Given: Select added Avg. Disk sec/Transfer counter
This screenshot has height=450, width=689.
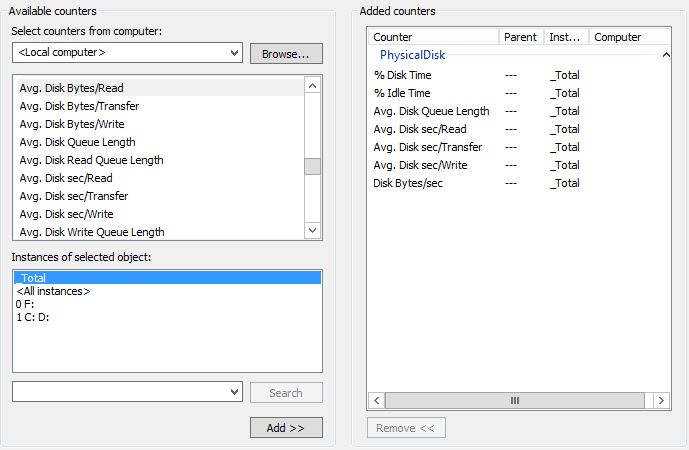Looking at the screenshot, I should click(x=519, y=147).
